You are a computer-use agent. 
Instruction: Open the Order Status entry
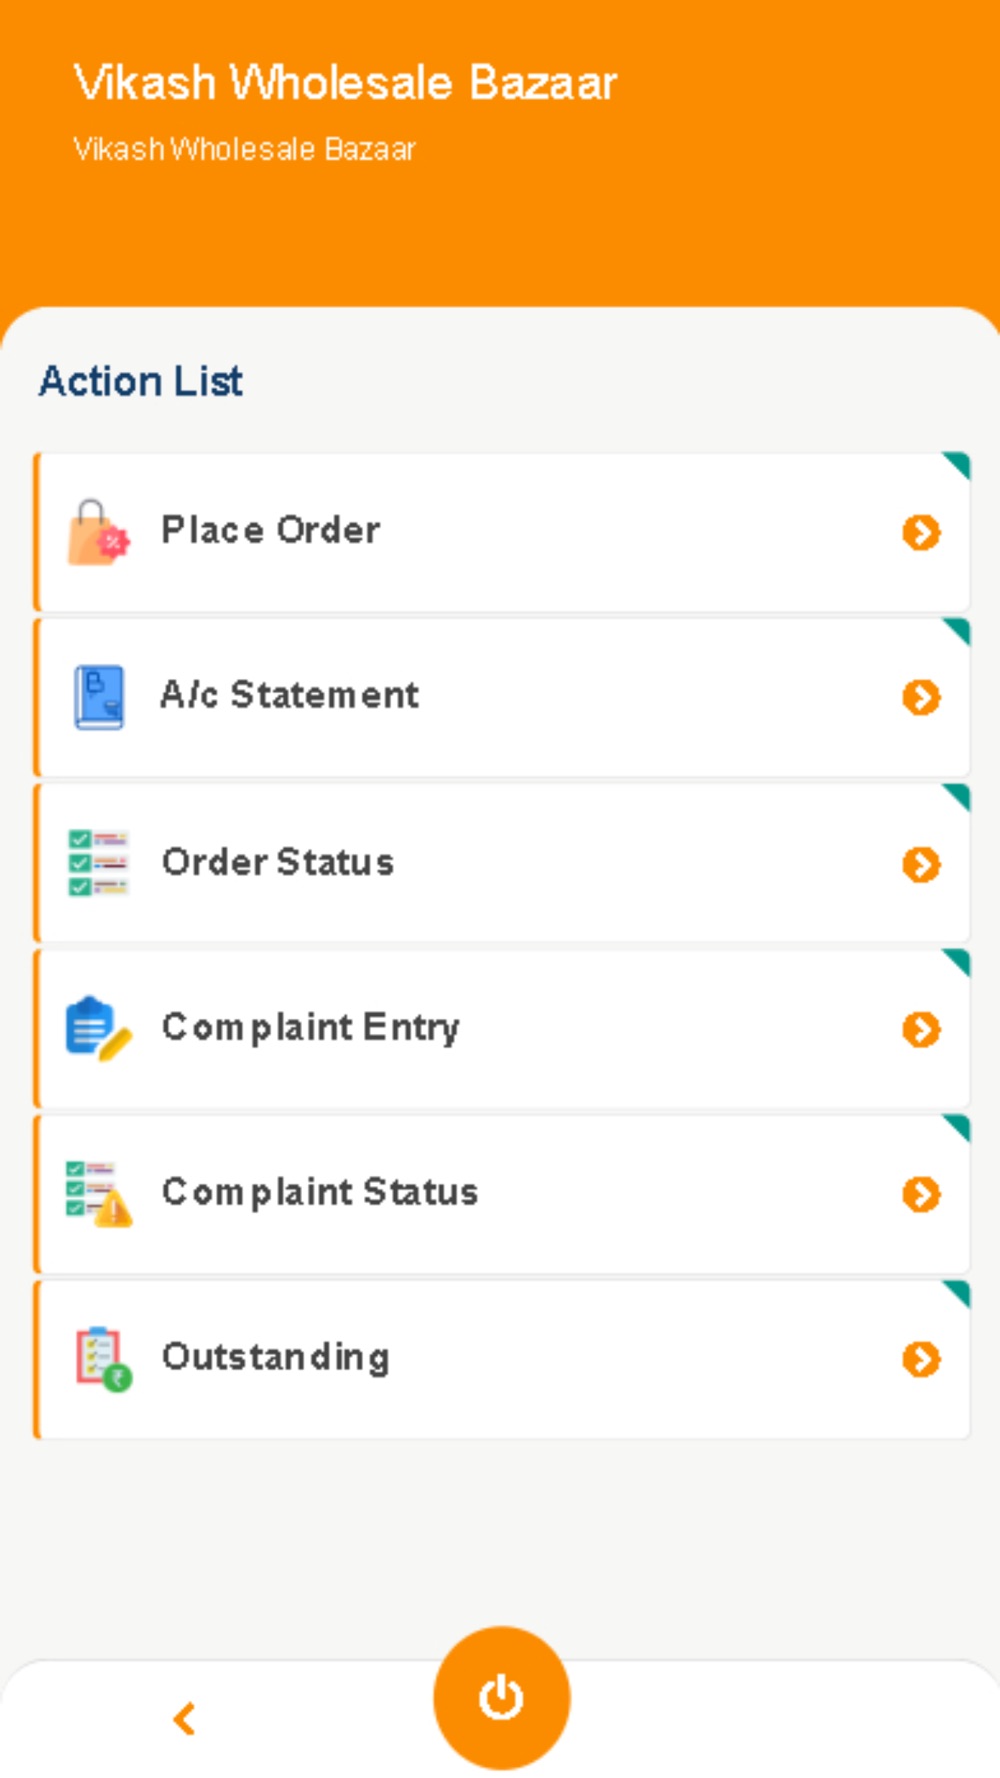(x=502, y=863)
